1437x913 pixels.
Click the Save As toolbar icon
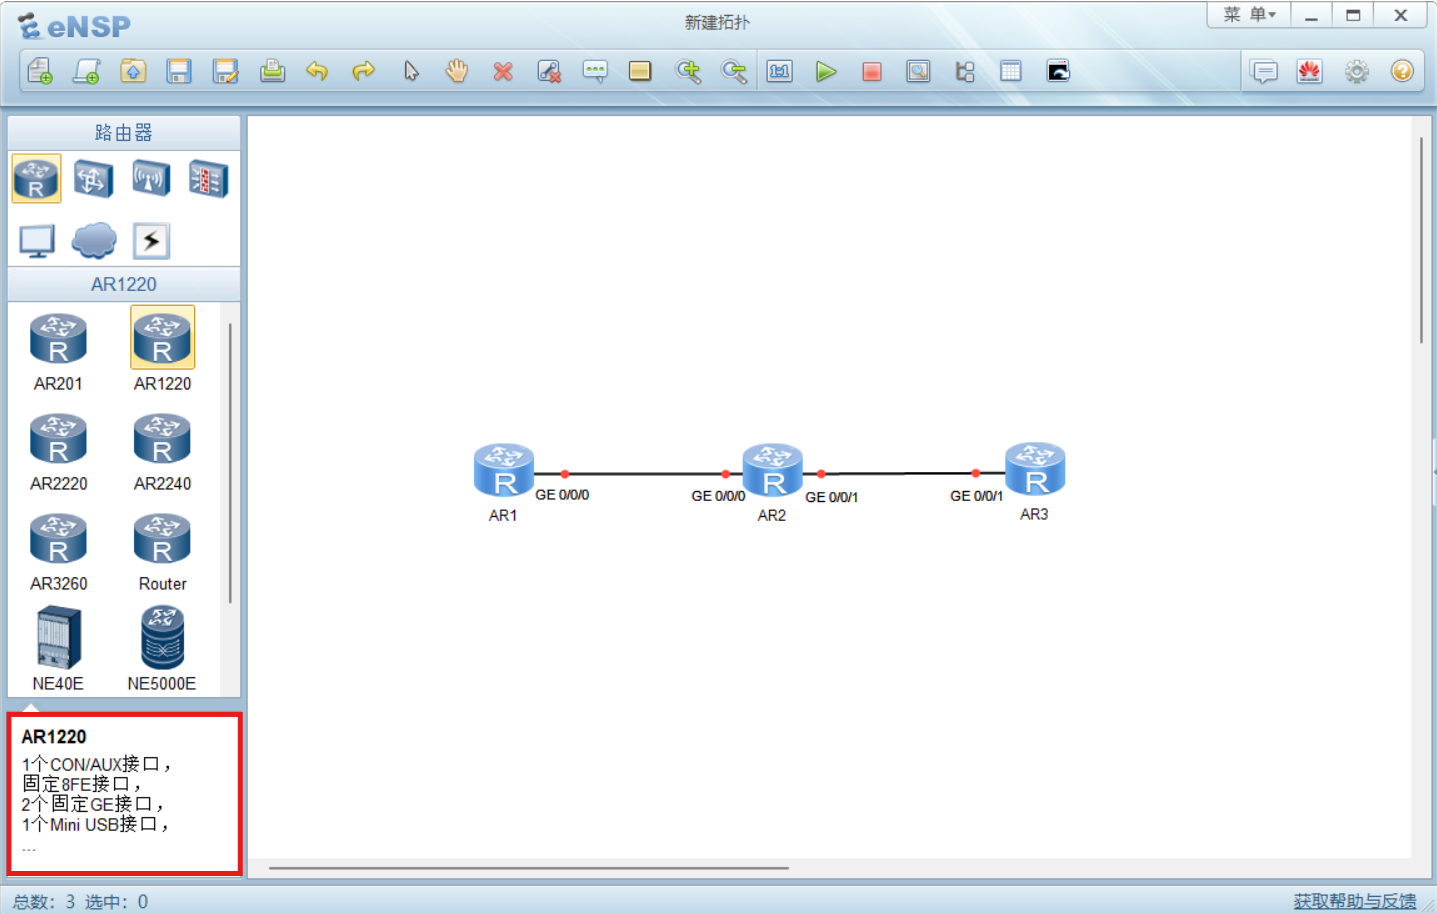(226, 71)
